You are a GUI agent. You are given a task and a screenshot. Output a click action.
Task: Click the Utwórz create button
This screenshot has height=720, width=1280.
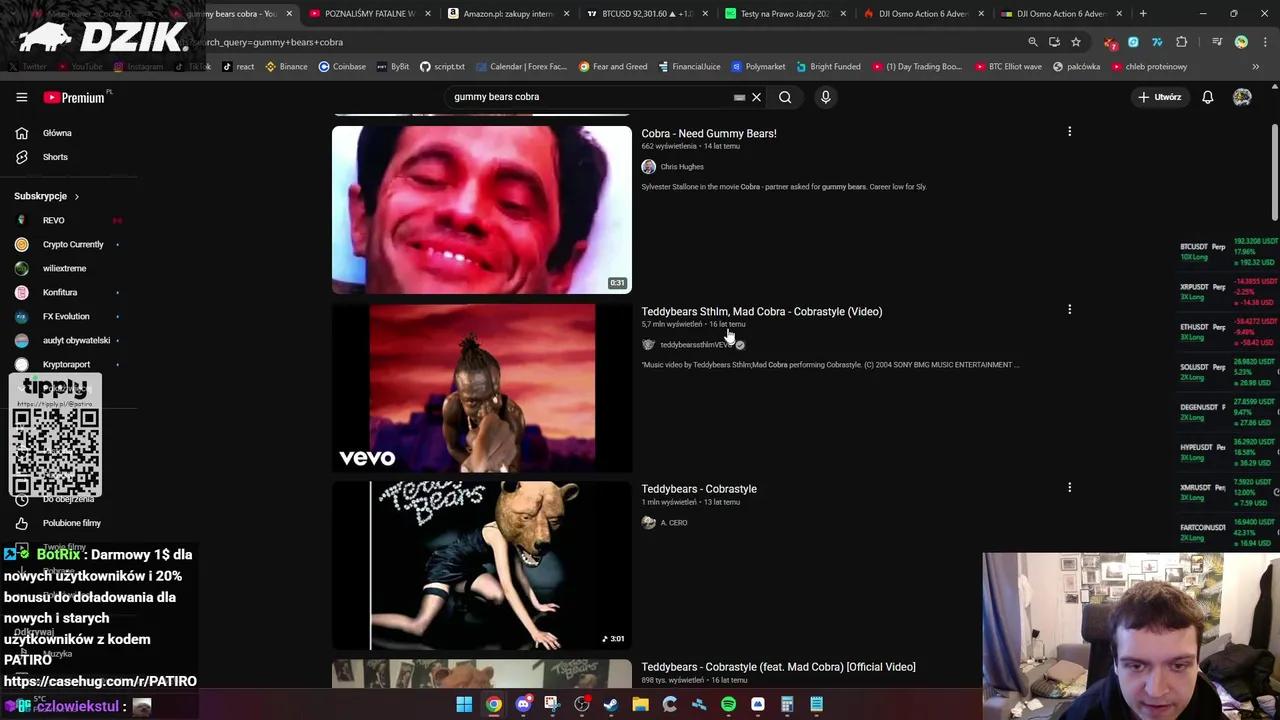click(x=1160, y=97)
